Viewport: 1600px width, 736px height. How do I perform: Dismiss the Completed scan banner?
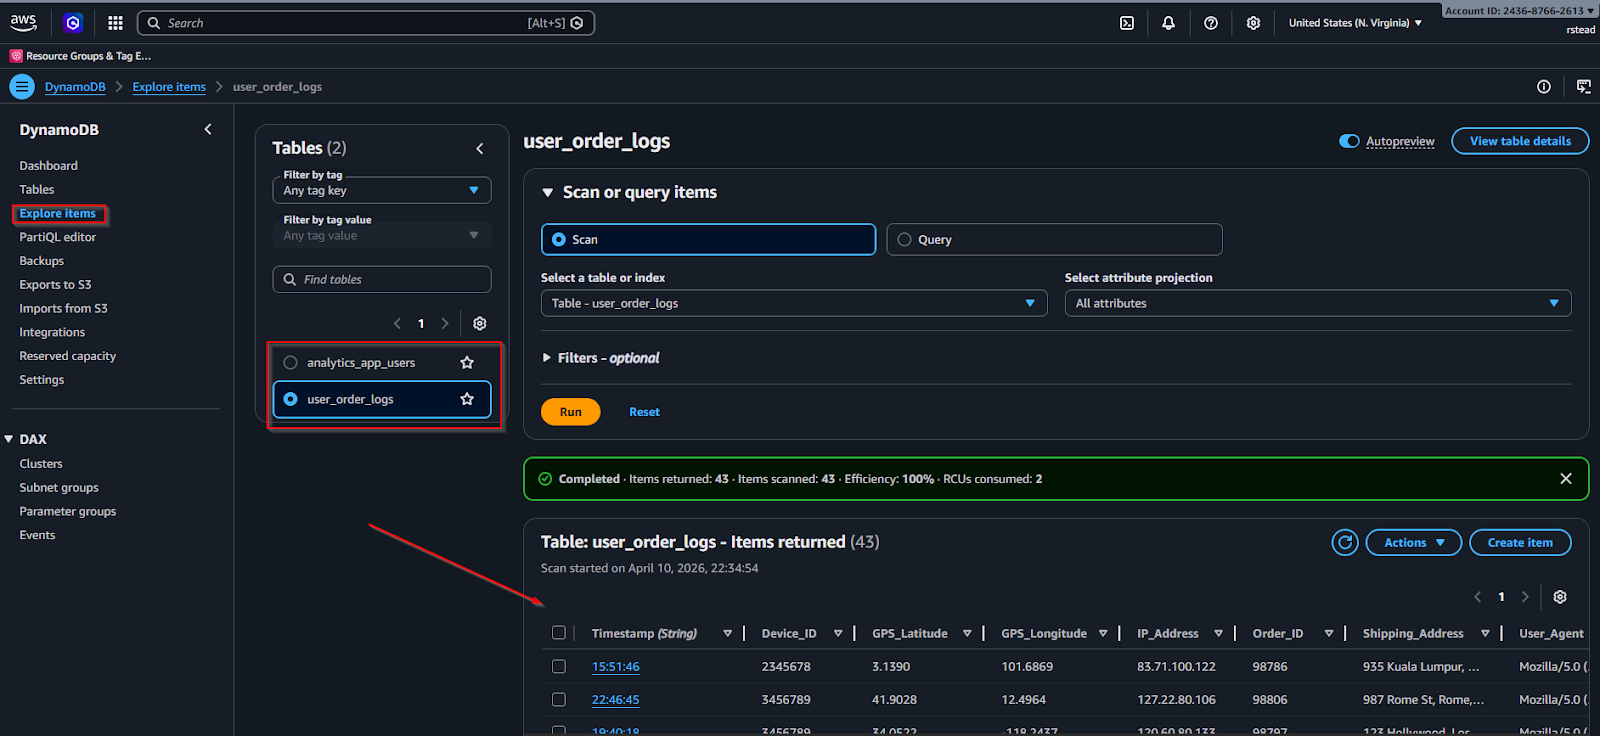[1566, 479]
